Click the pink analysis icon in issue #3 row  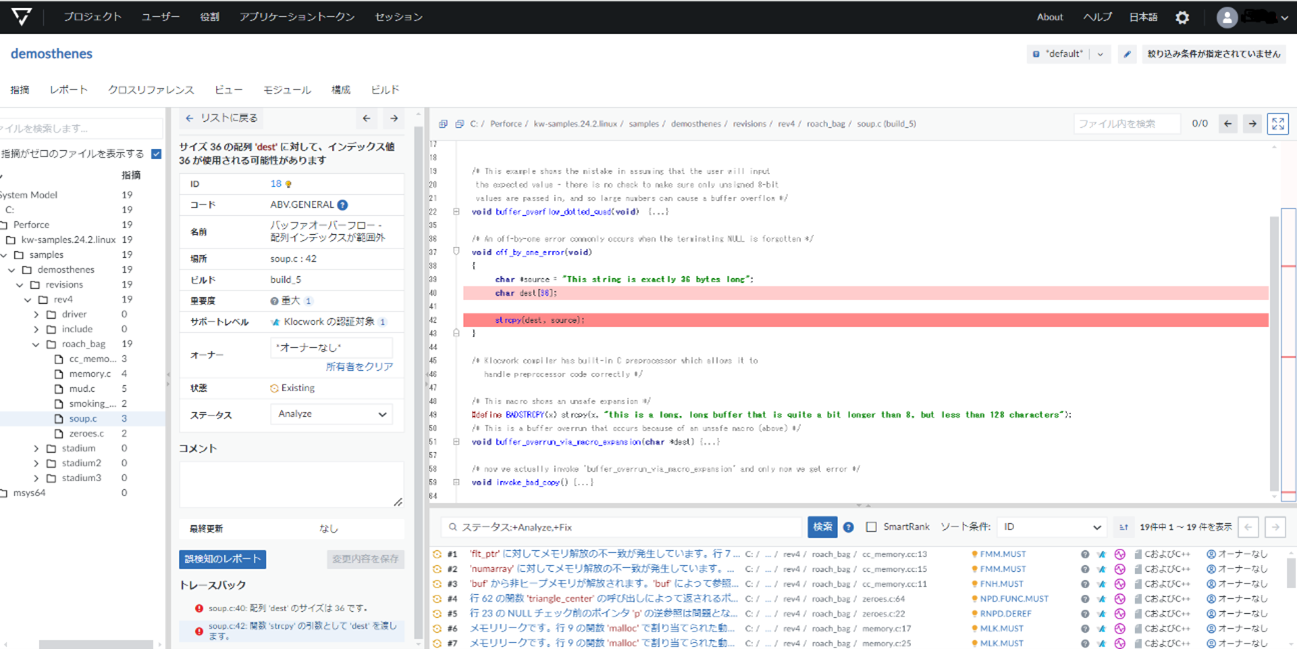coord(1119,584)
